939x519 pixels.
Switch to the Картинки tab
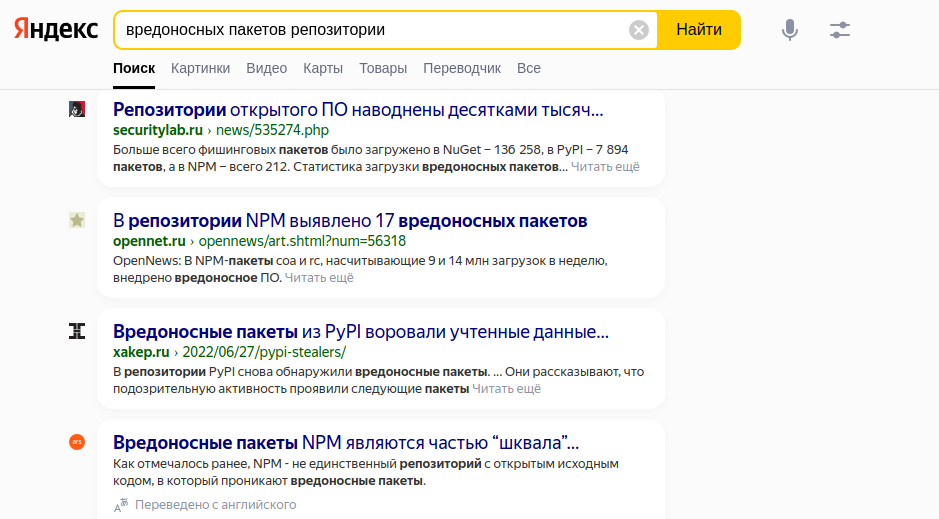click(201, 68)
